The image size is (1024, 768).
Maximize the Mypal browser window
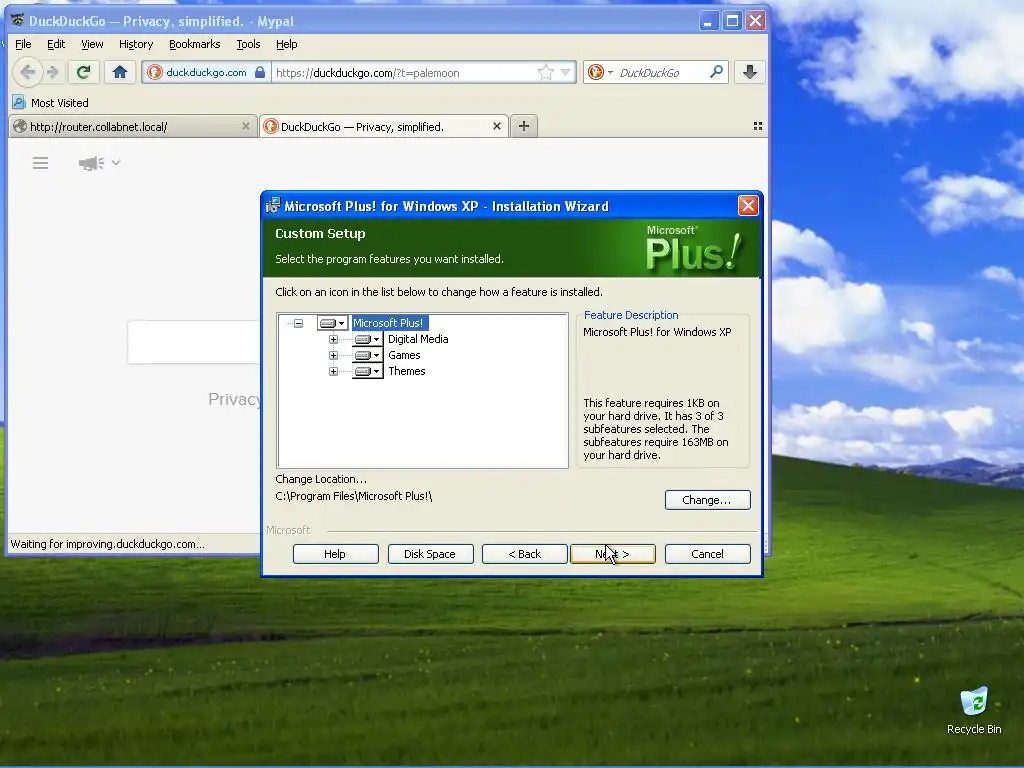(732, 21)
